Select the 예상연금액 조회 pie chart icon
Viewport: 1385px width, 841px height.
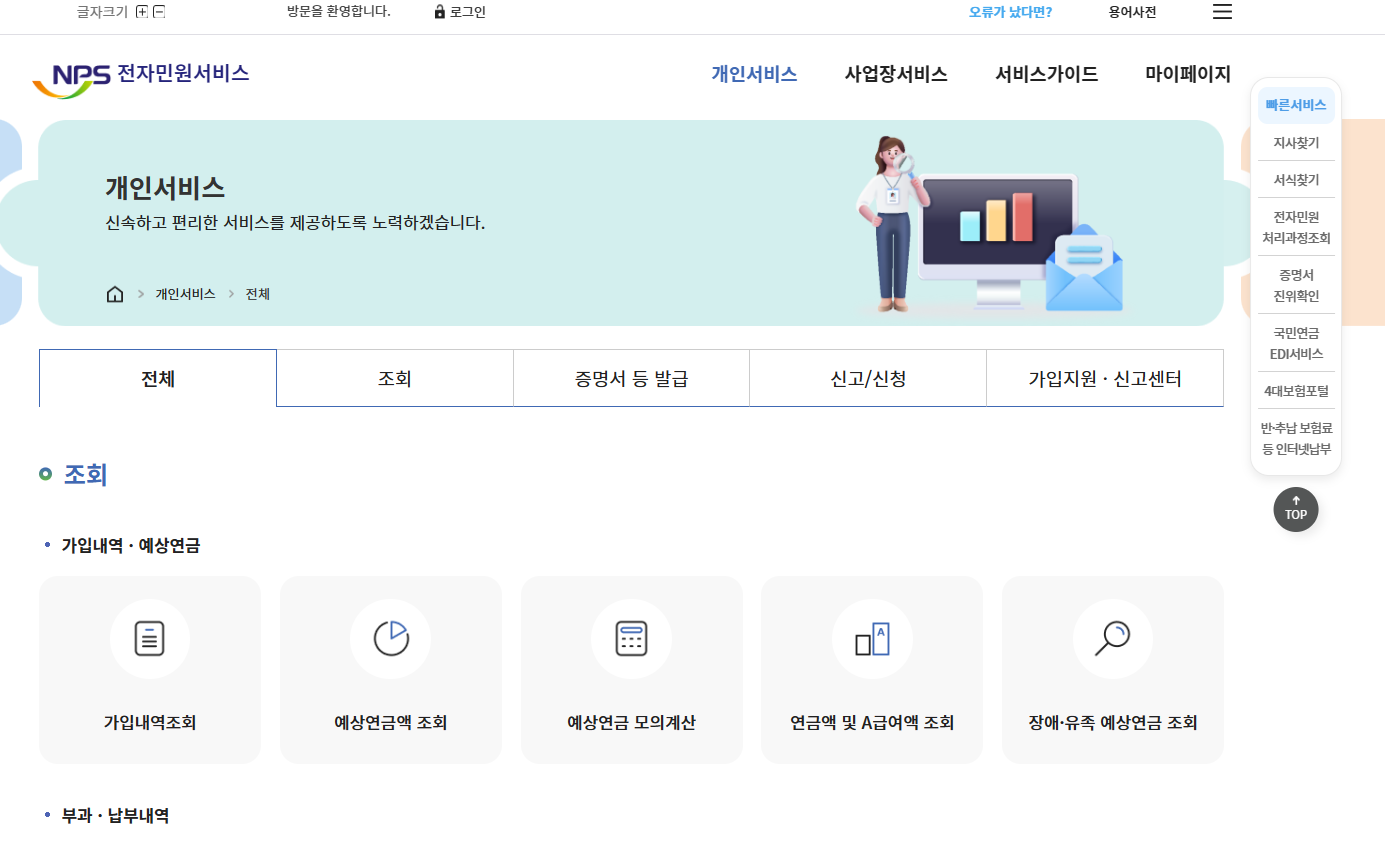tap(391, 639)
